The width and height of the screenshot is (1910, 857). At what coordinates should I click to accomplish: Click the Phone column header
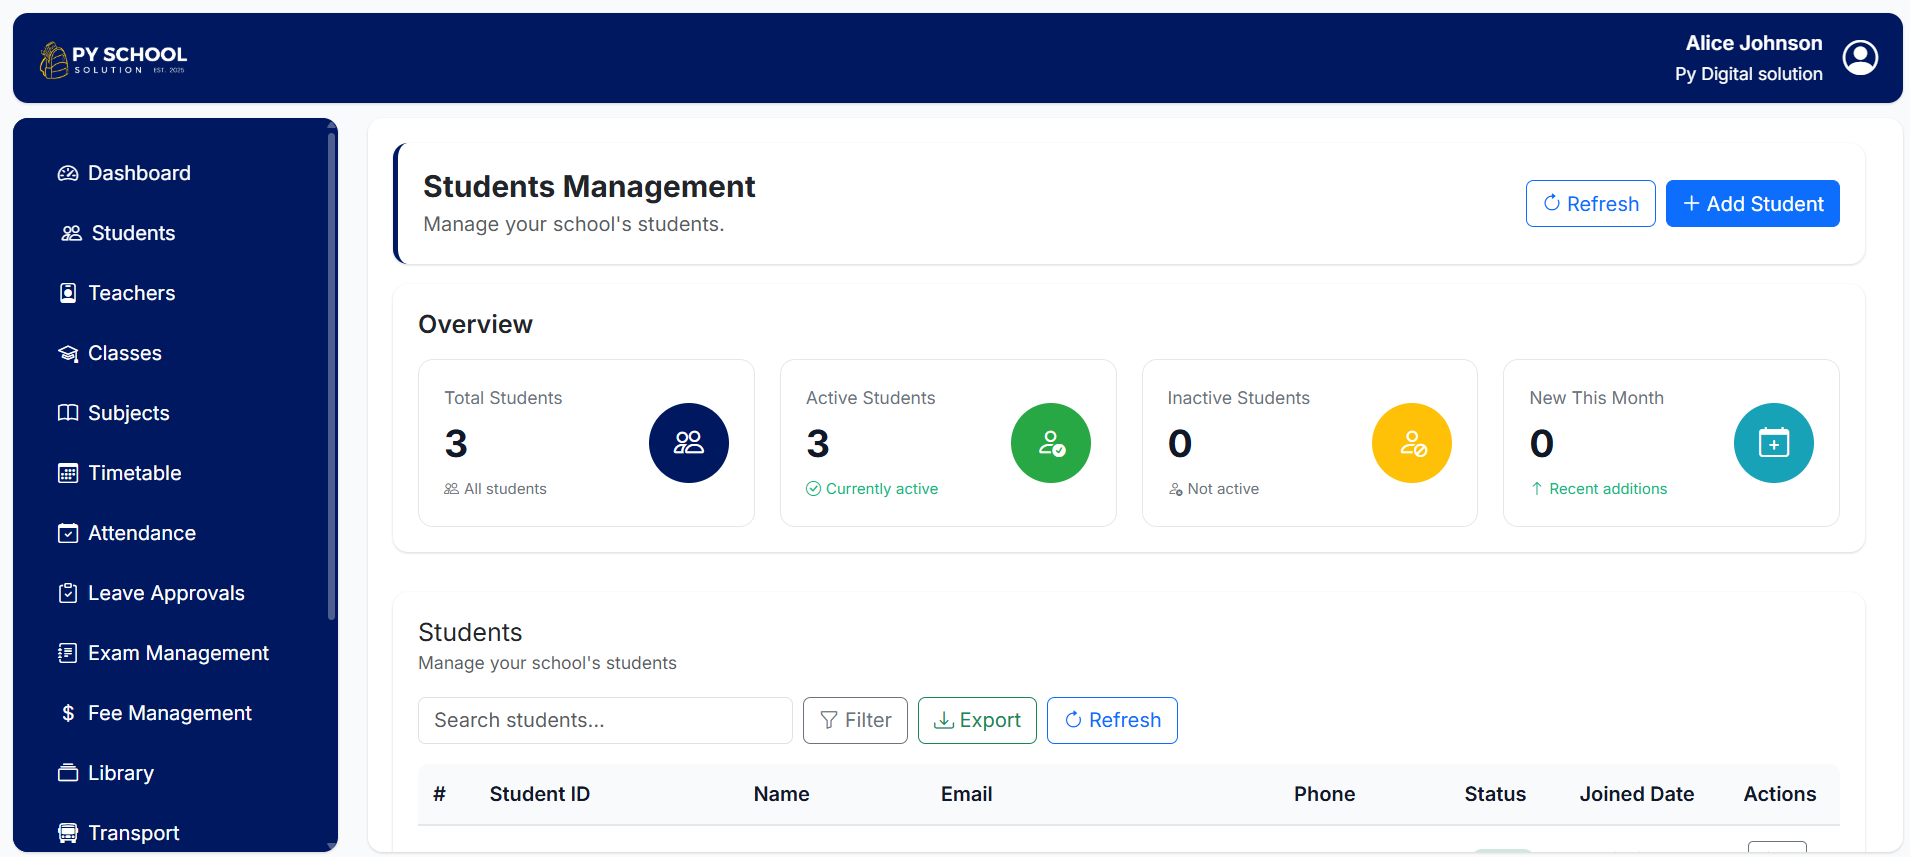1325,794
